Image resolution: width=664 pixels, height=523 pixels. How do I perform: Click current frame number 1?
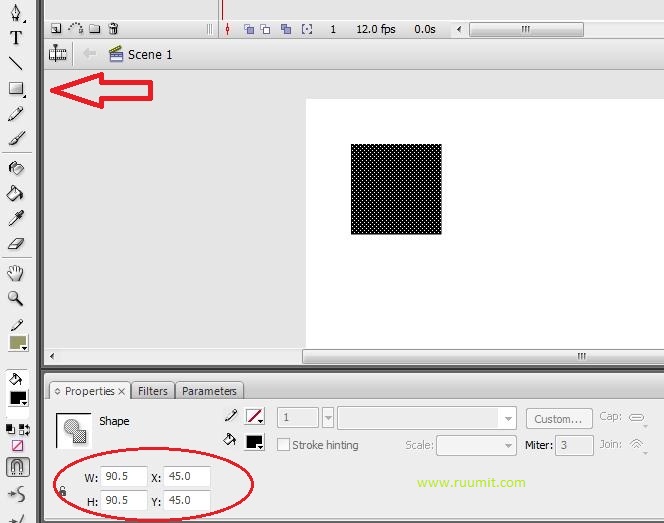point(333,29)
